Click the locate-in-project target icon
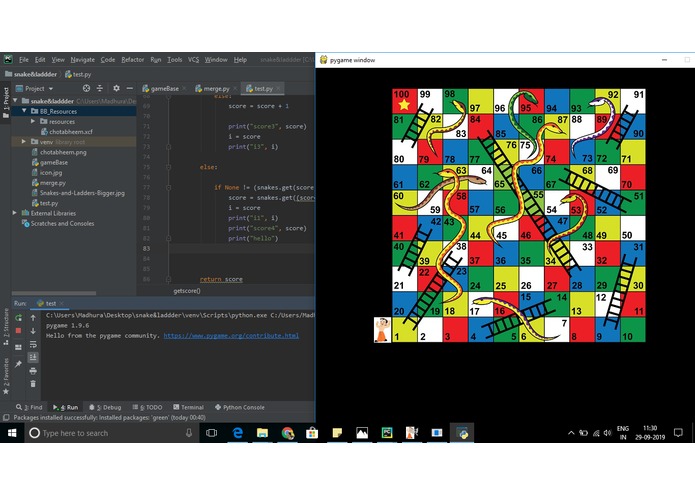The height and width of the screenshot is (494, 695). (86, 88)
